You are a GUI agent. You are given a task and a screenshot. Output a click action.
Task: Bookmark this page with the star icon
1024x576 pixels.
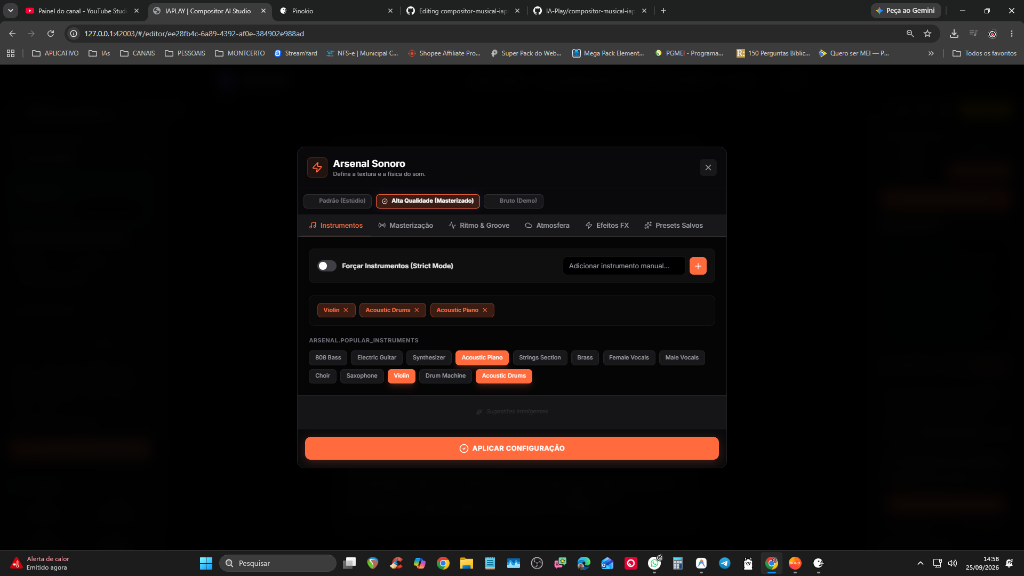927,33
